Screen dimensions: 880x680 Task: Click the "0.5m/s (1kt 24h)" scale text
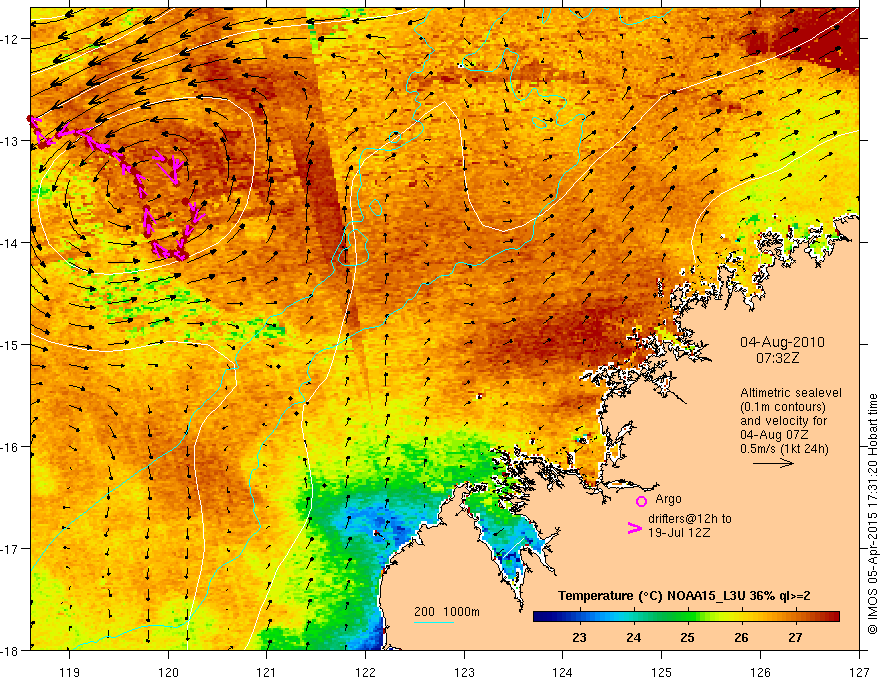785,449
